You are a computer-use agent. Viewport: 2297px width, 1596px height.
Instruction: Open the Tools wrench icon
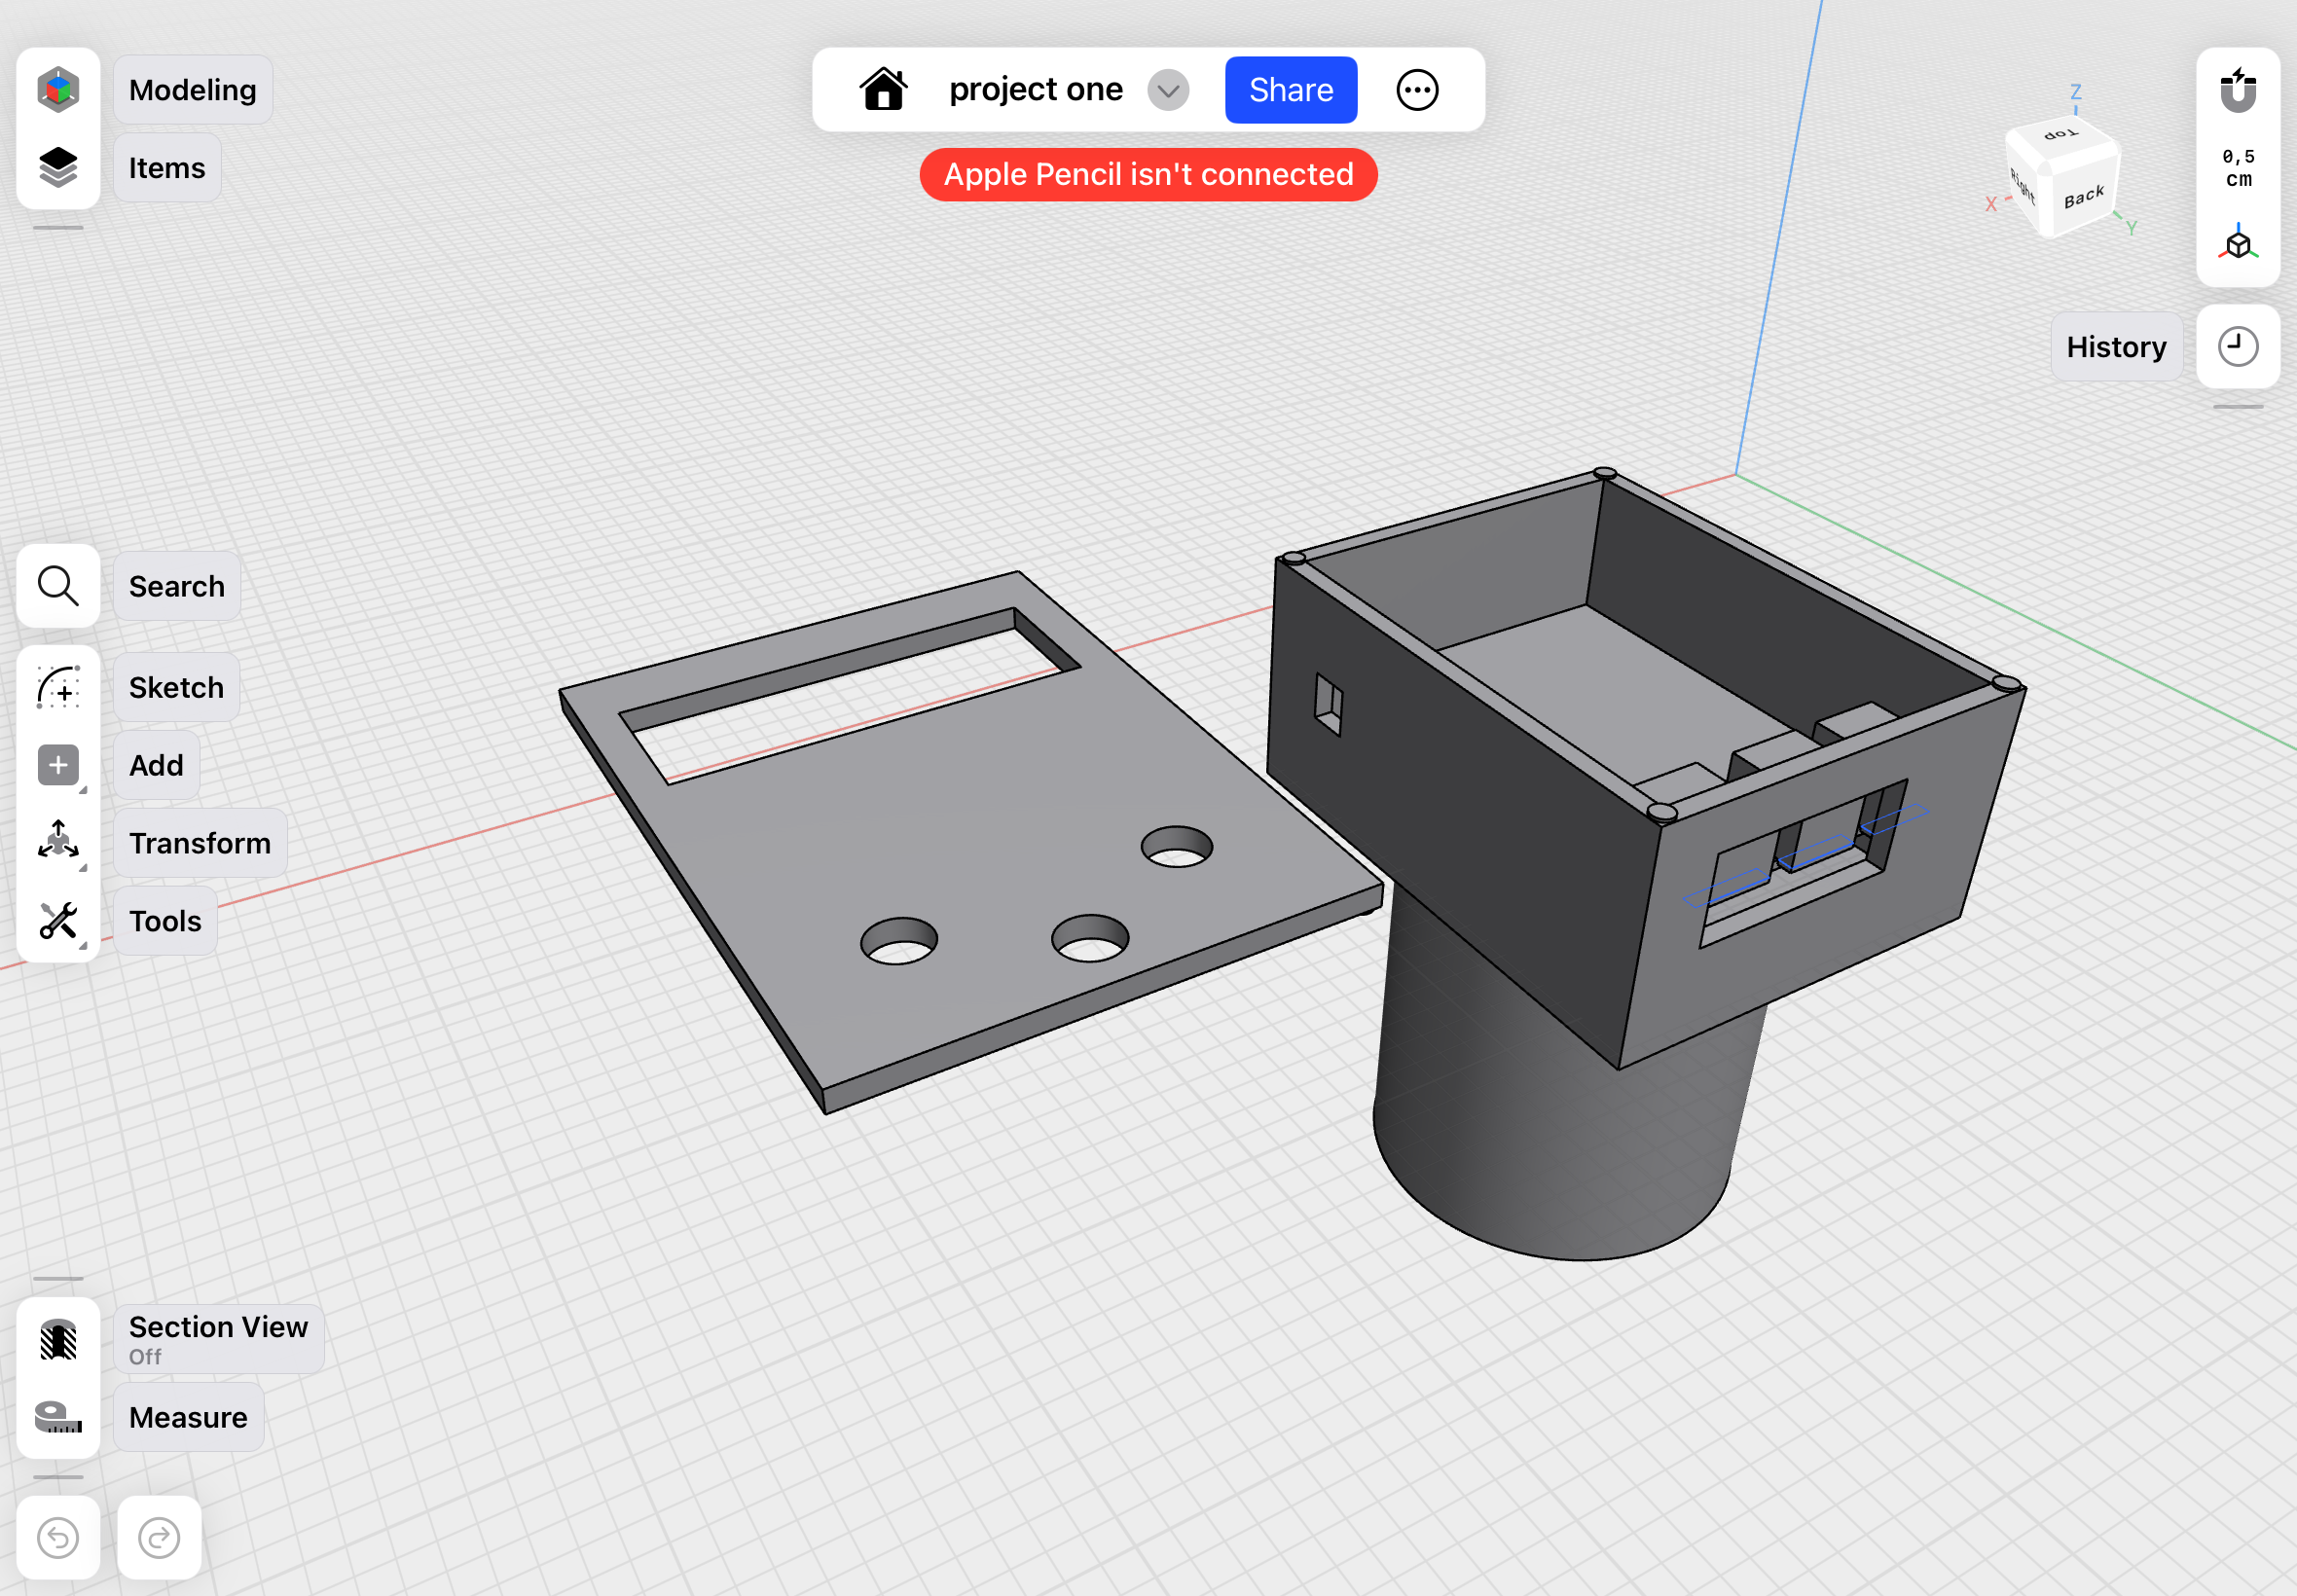[x=58, y=920]
